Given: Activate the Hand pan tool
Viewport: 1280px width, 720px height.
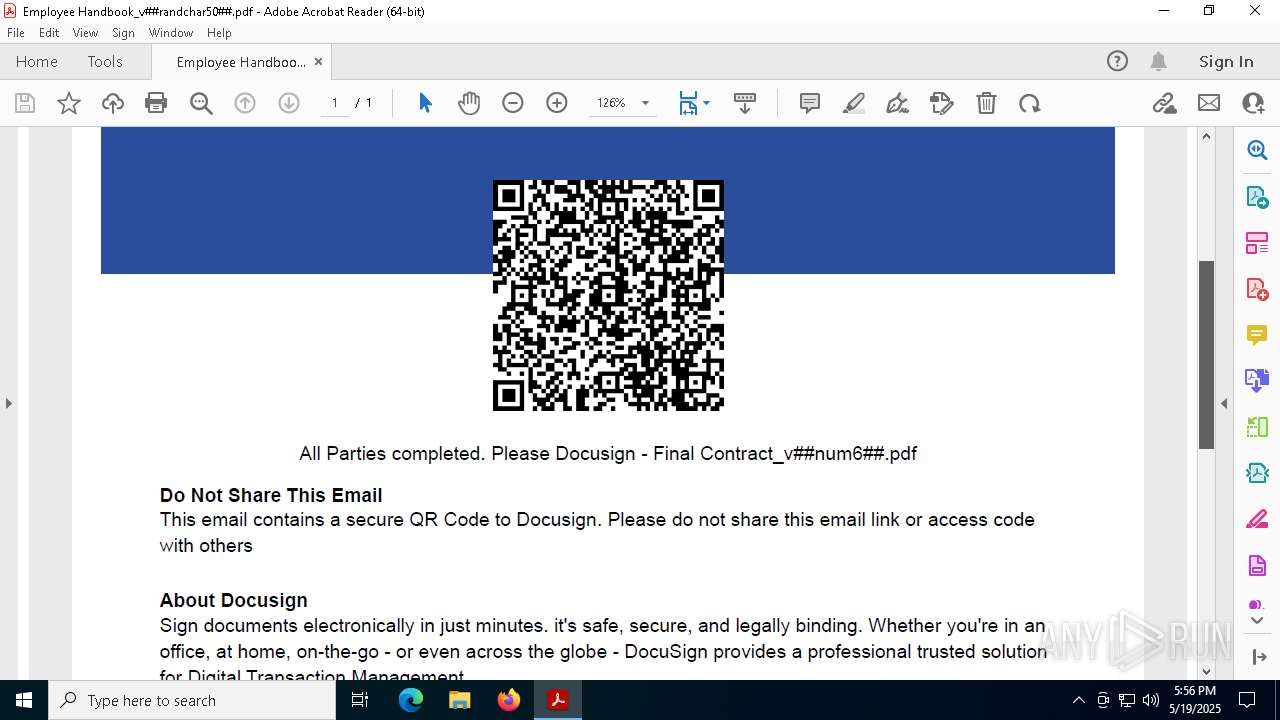Looking at the screenshot, I should click(469, 103).
